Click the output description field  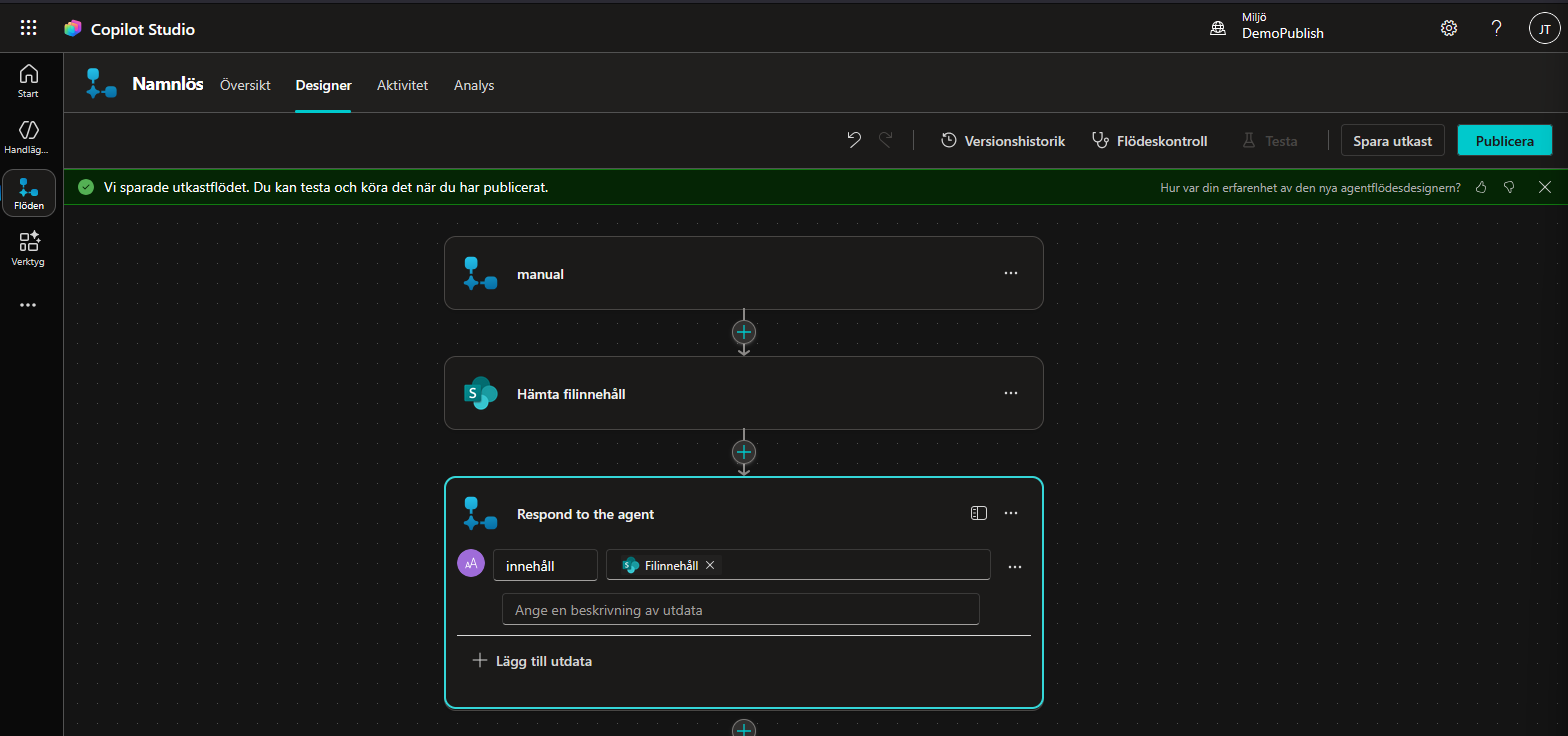click(740, 609)
